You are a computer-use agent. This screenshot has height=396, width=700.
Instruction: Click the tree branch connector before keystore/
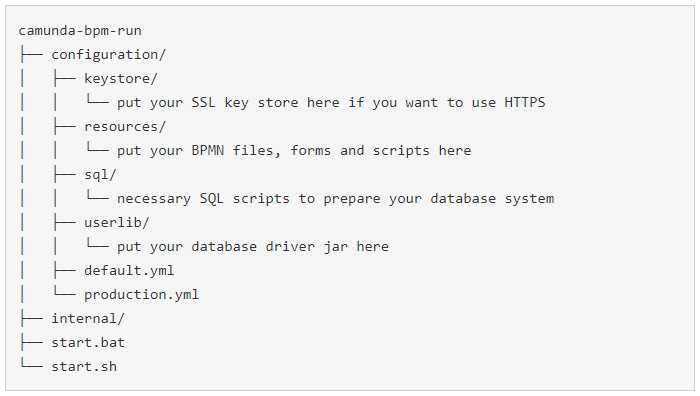[x=64, y=79]
